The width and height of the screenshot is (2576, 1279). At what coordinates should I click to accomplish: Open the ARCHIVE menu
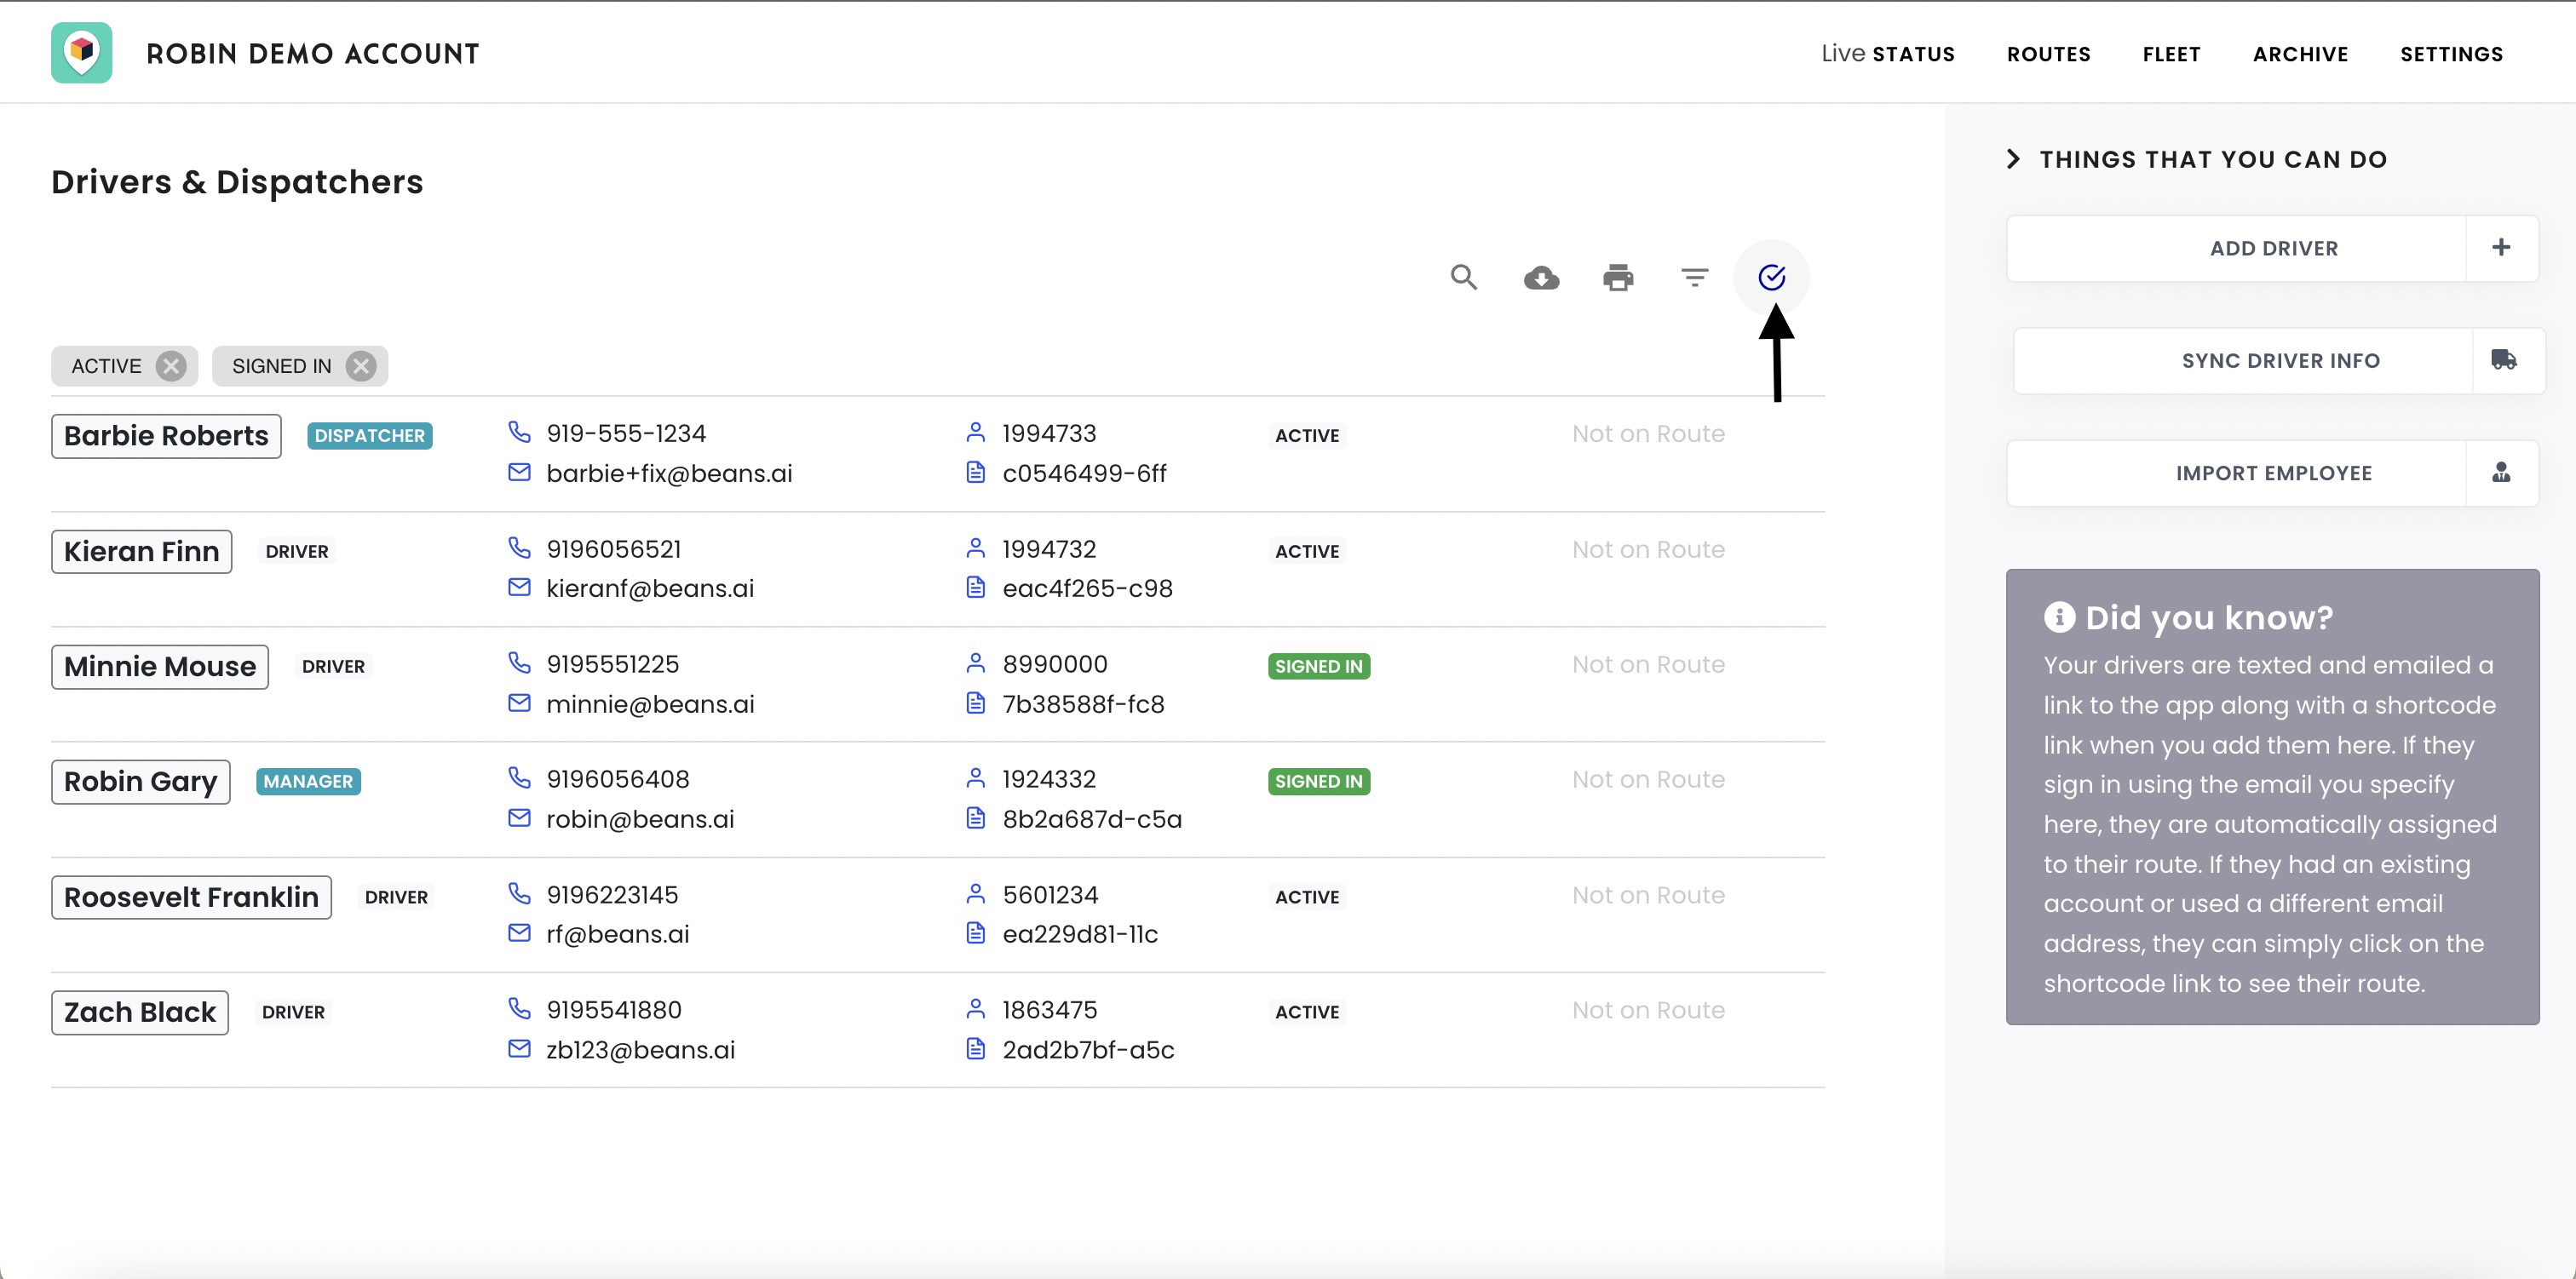pyautogui.click(x=2300, y=54)
